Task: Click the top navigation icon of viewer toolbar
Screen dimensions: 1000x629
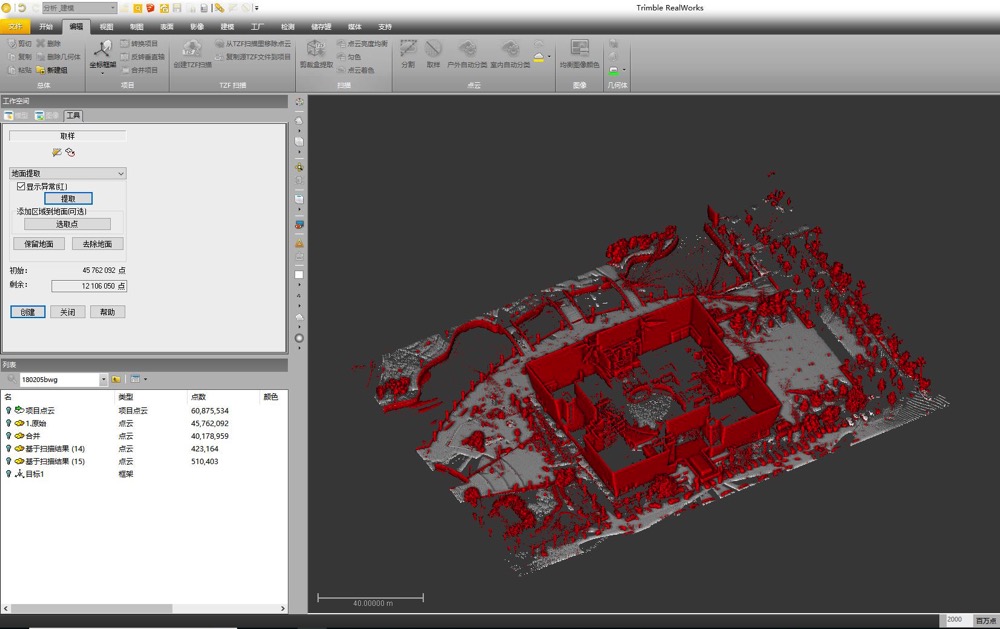Action: click(299, 101)
